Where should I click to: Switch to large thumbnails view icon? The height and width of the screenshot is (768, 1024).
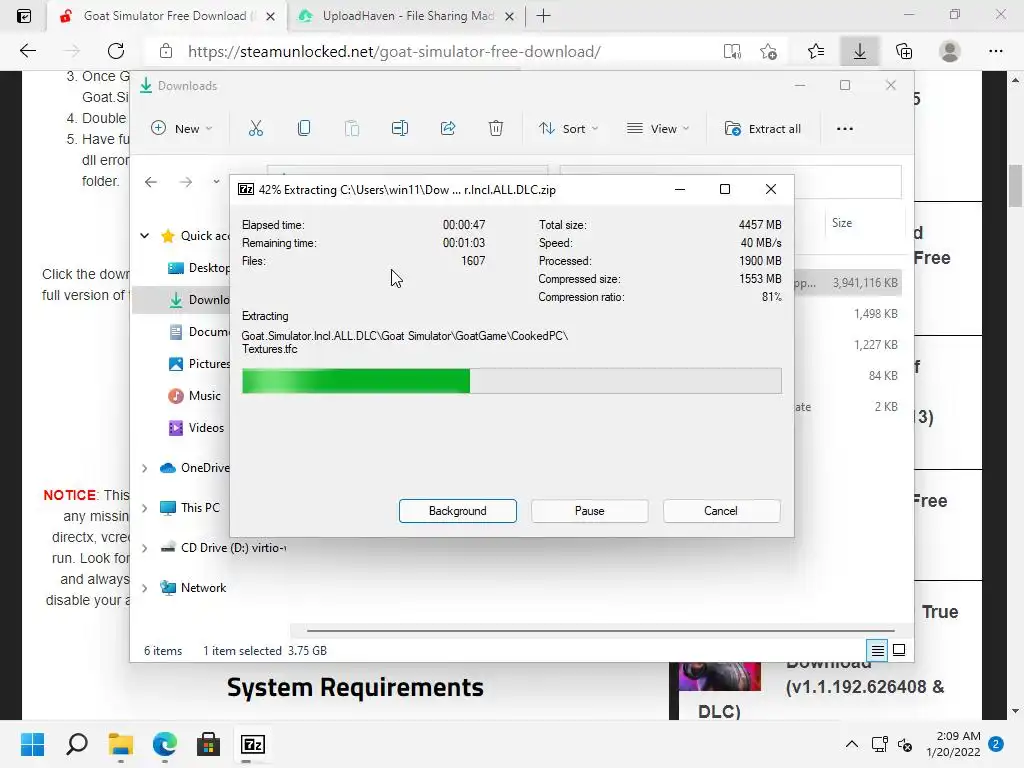899,650
